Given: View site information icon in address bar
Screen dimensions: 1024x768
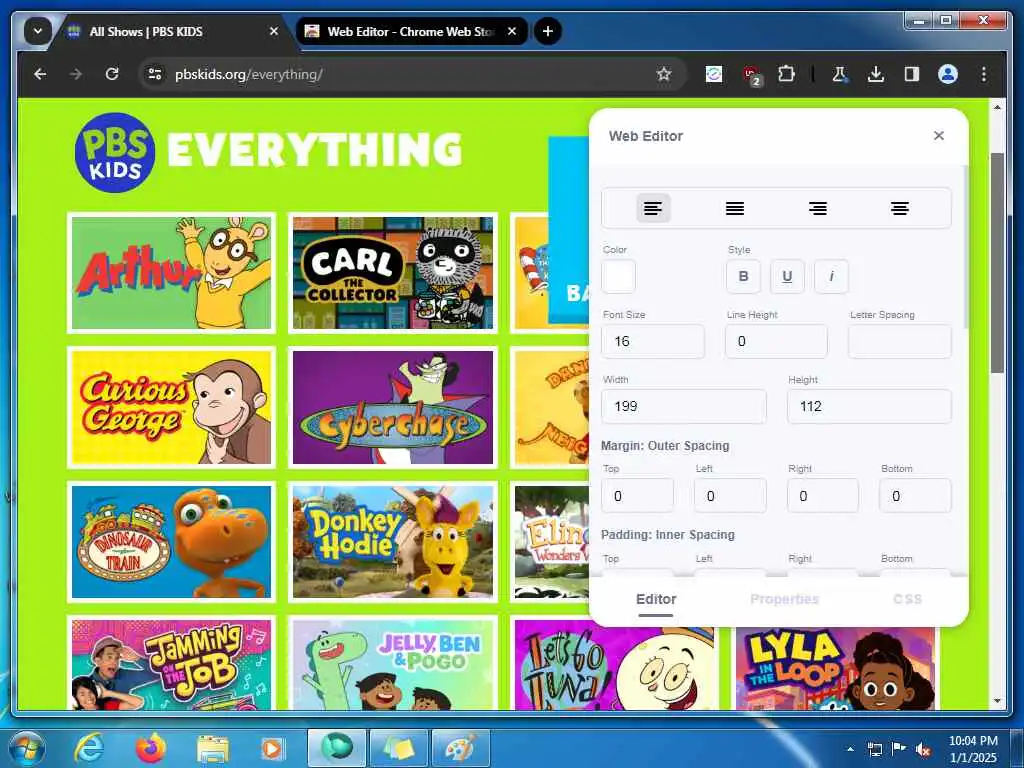Looking at the screenshot, I should point(155,74).
